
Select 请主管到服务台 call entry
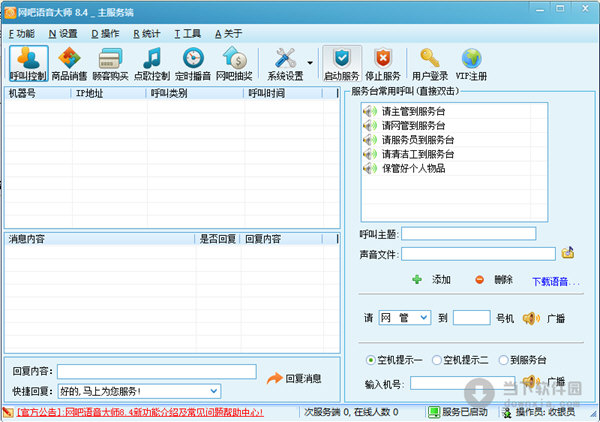click(x=414, y=111)
